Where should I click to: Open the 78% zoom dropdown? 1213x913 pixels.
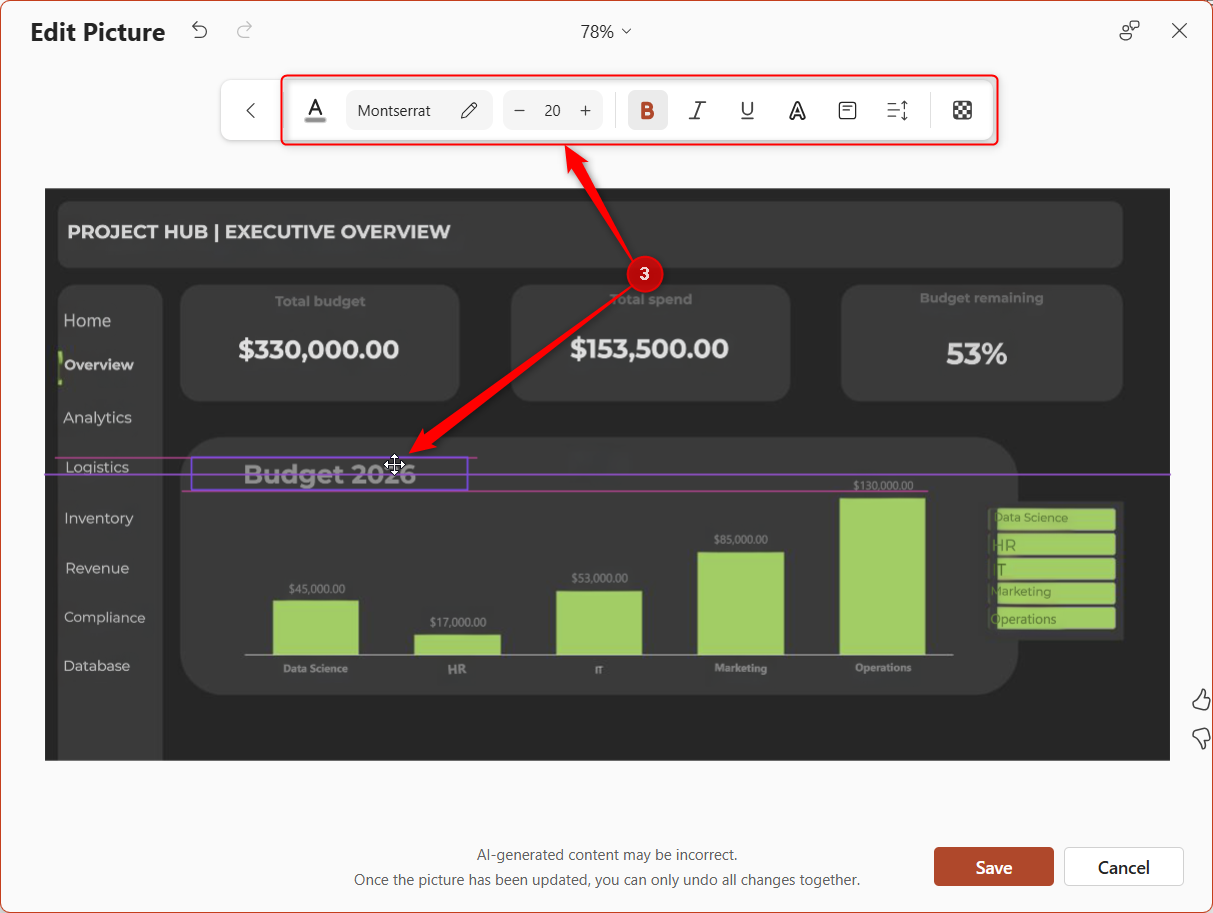pyautogui.click(x=606, y=32)
